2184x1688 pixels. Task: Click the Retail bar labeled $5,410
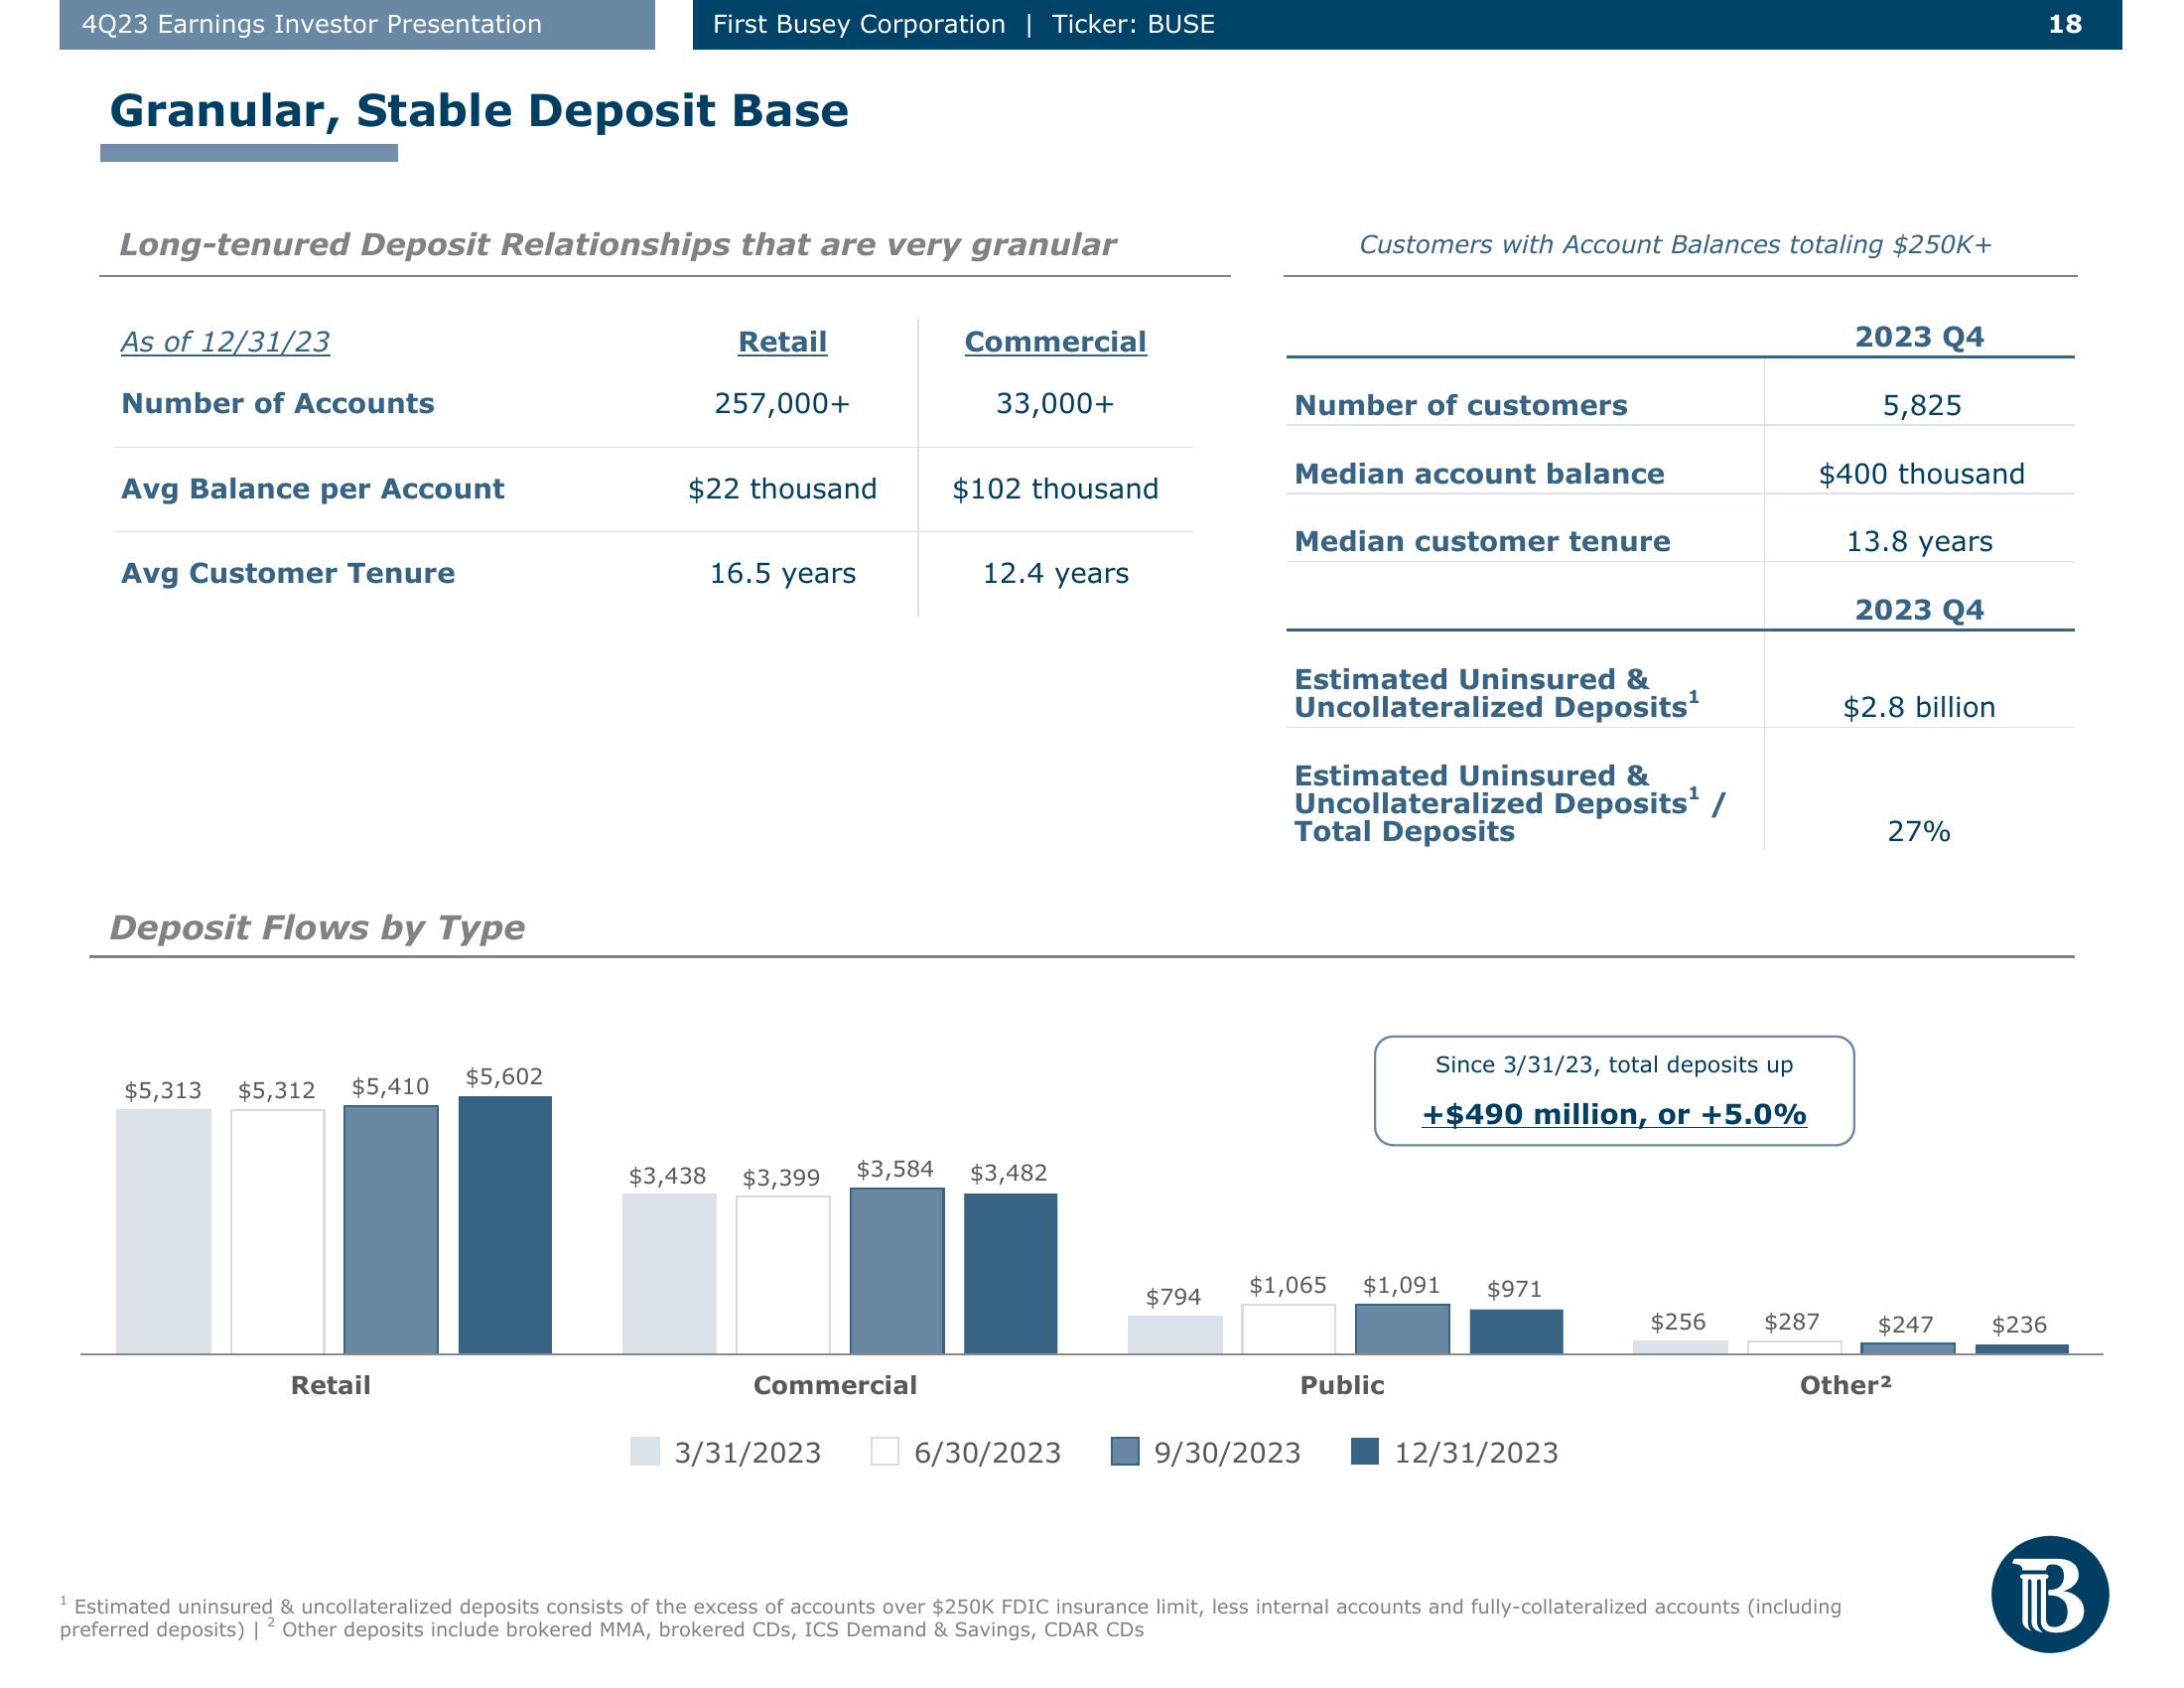pos(391,1229)
